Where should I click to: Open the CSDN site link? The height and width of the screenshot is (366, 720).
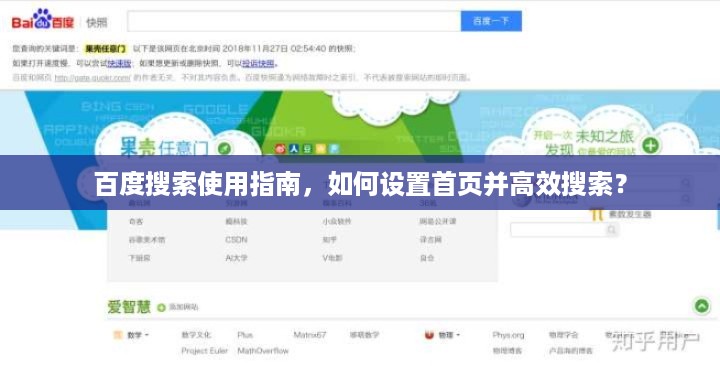236,240
